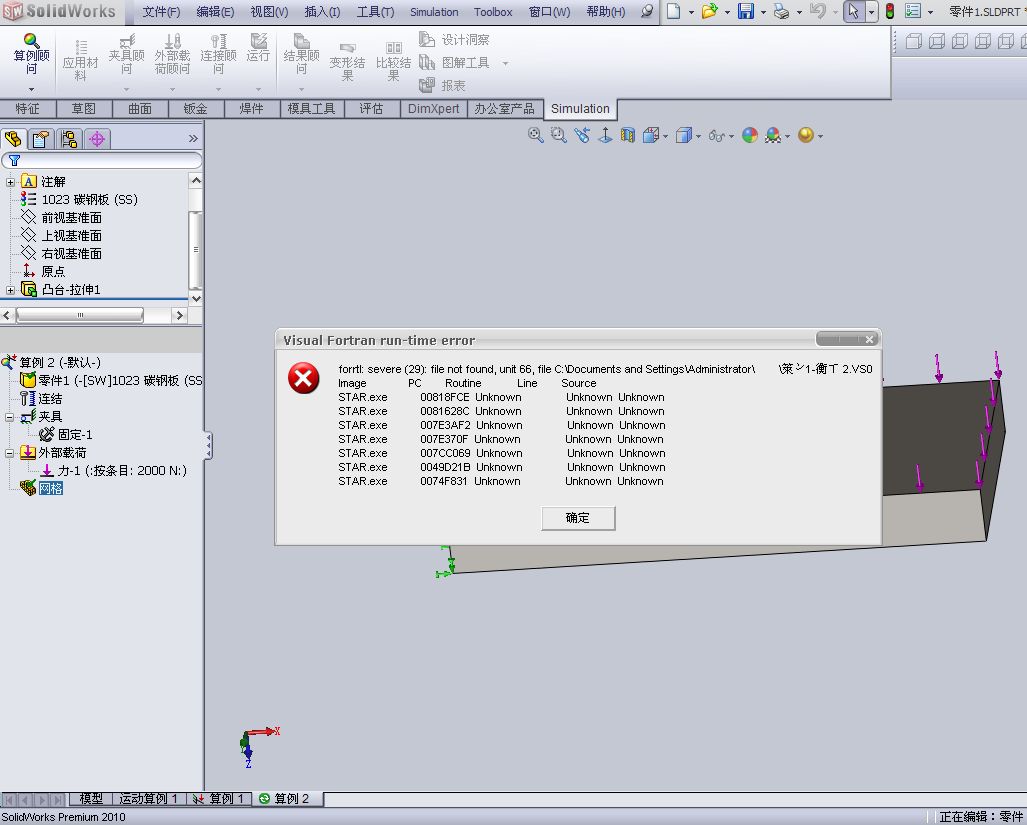
Task: Collapse the 外部载荷 external loads node
Action: coord(10,453)
